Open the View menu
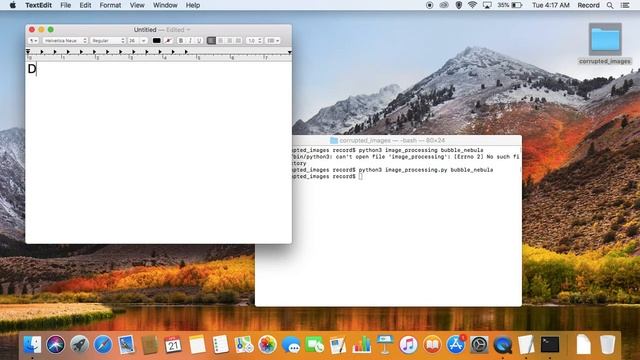 click(137, 5)
